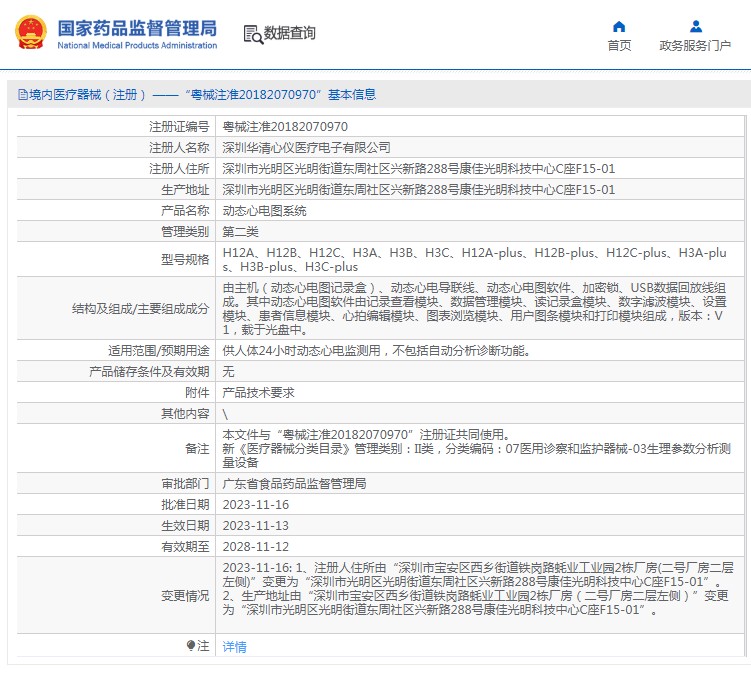This screenshot has height=673, width=751.
Task: Open the 数据查询 search icon
Action: coord(253,34)
